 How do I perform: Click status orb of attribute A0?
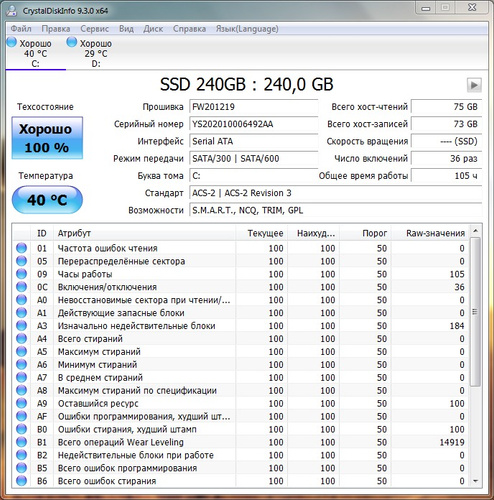pos(22,300)
